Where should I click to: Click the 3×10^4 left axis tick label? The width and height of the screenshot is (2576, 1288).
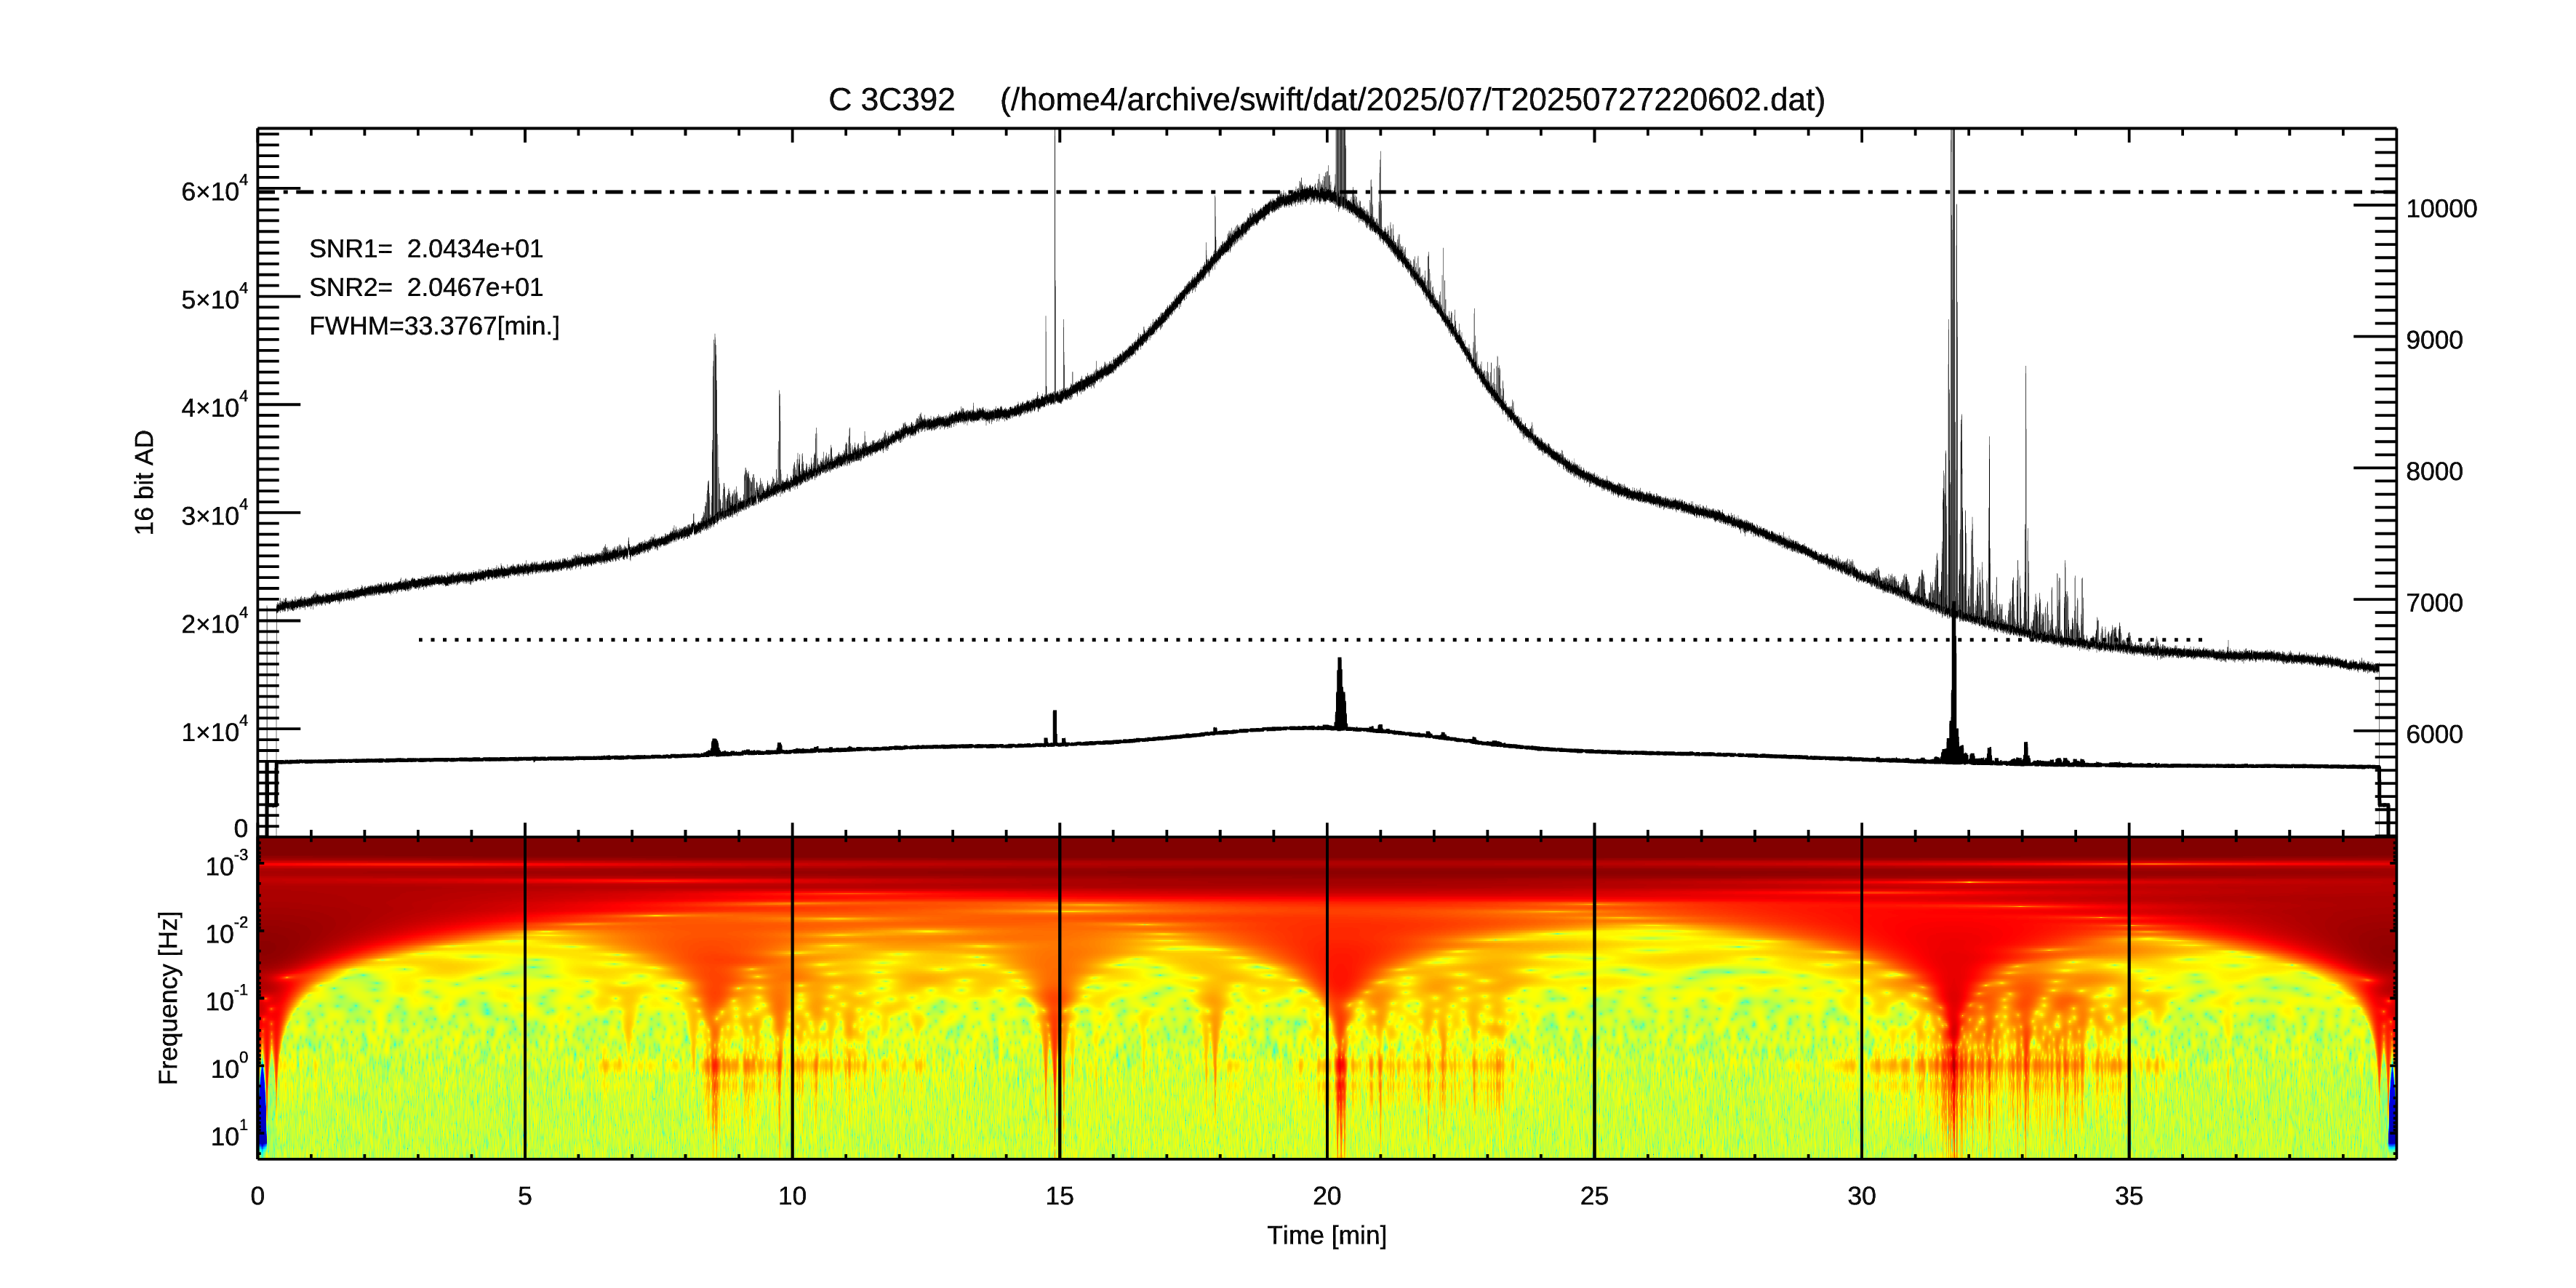pyautogui.click(x=214, y=514)
